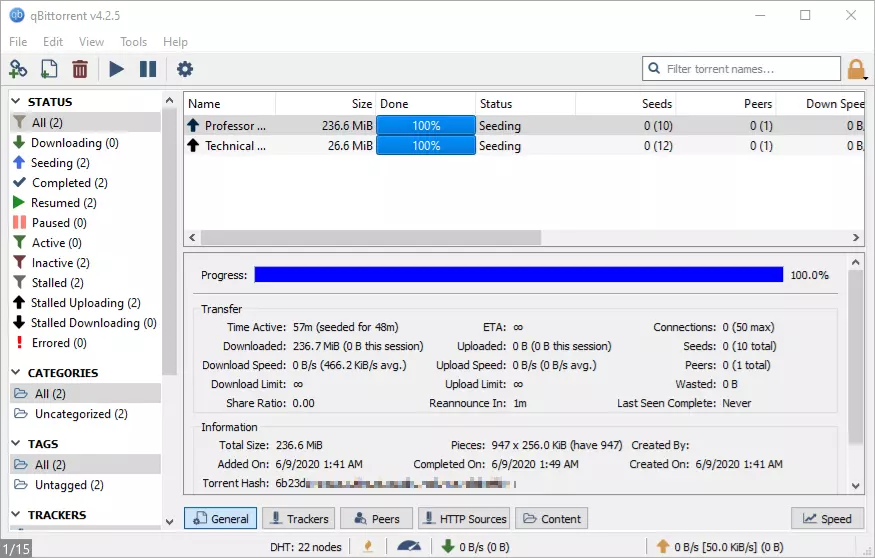Open Options via the gear icon
This screenshot has height=558, width=875.
click(185, 69)
